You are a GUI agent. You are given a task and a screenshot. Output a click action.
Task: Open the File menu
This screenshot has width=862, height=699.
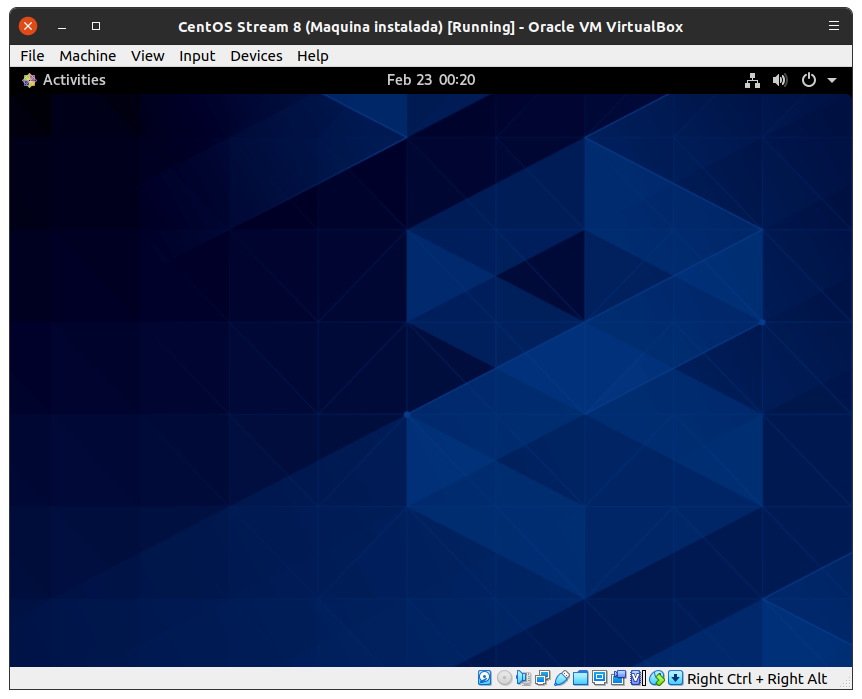(32, 56)
